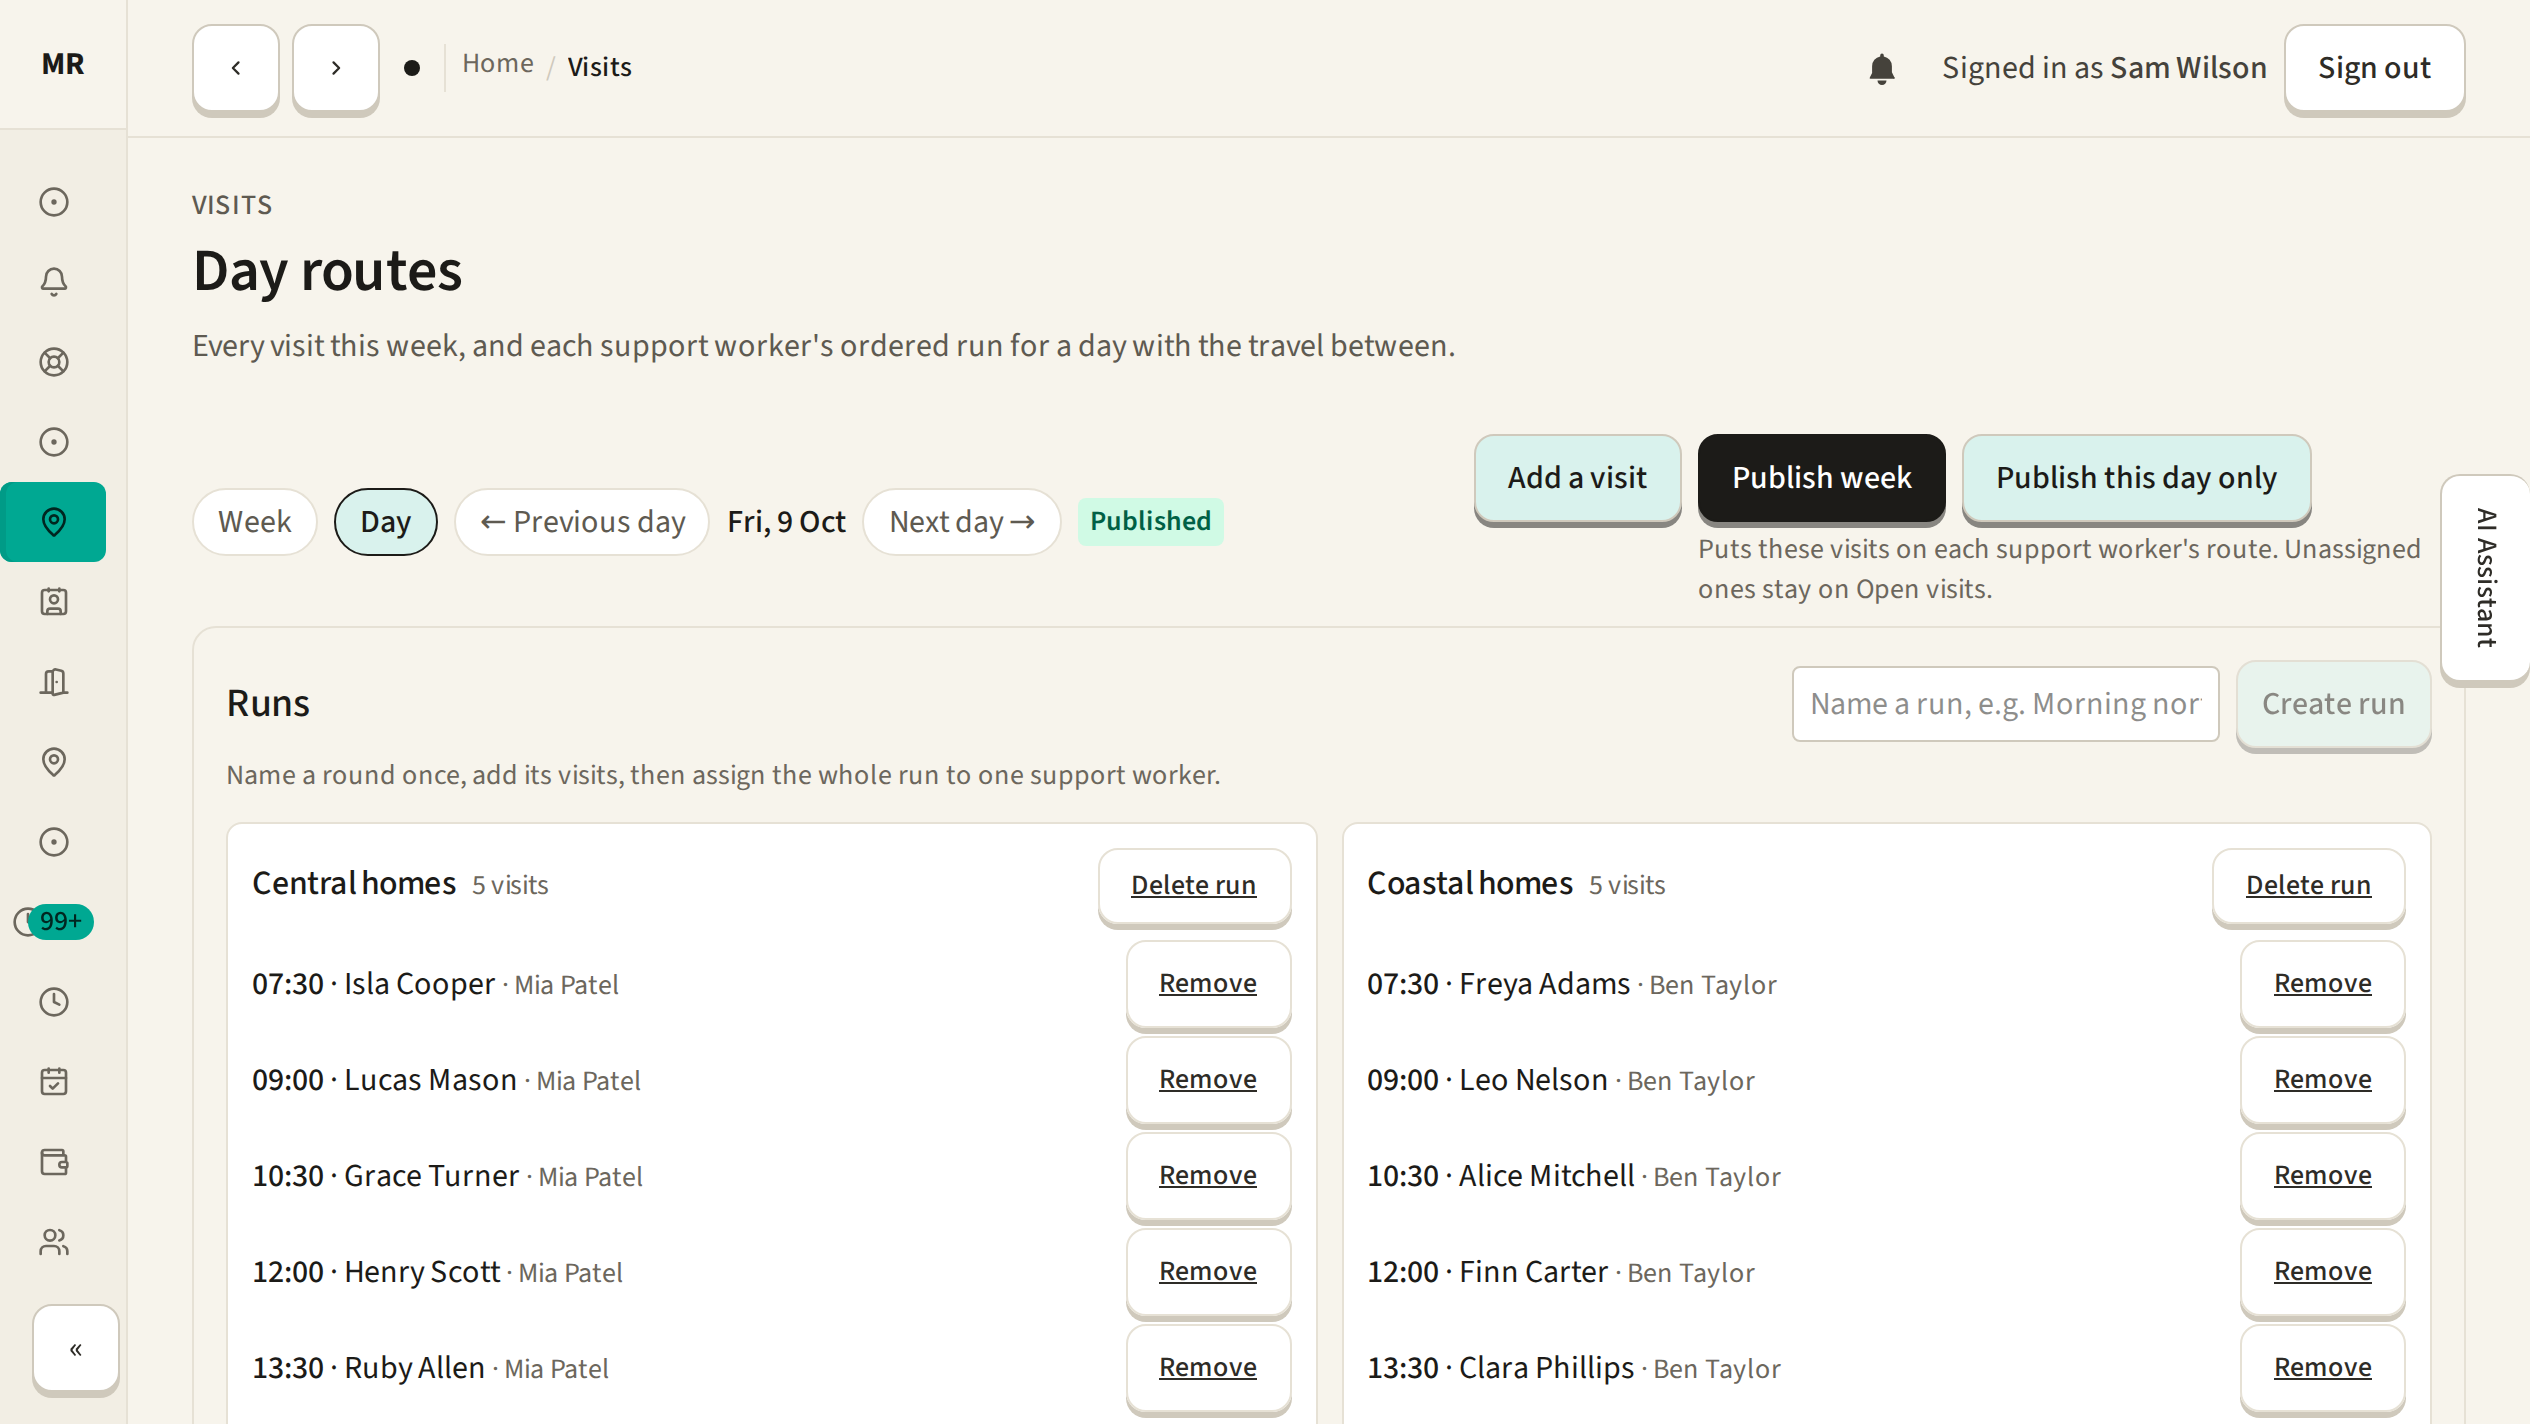Go to Previous day

tap(582, 522)
